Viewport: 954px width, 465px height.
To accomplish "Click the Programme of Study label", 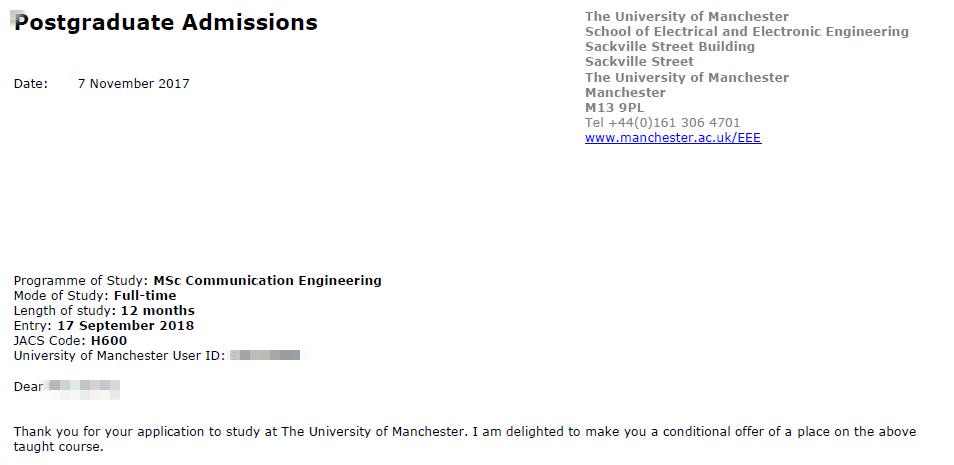I will (80, 281).
